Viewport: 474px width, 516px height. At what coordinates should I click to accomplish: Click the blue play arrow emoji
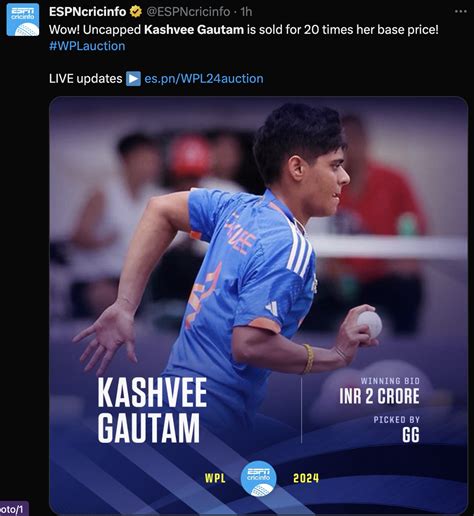[x=133, y=79]
